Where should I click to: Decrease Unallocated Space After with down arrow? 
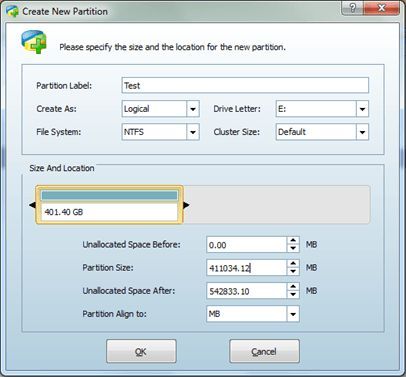click(x=293, y=295)
